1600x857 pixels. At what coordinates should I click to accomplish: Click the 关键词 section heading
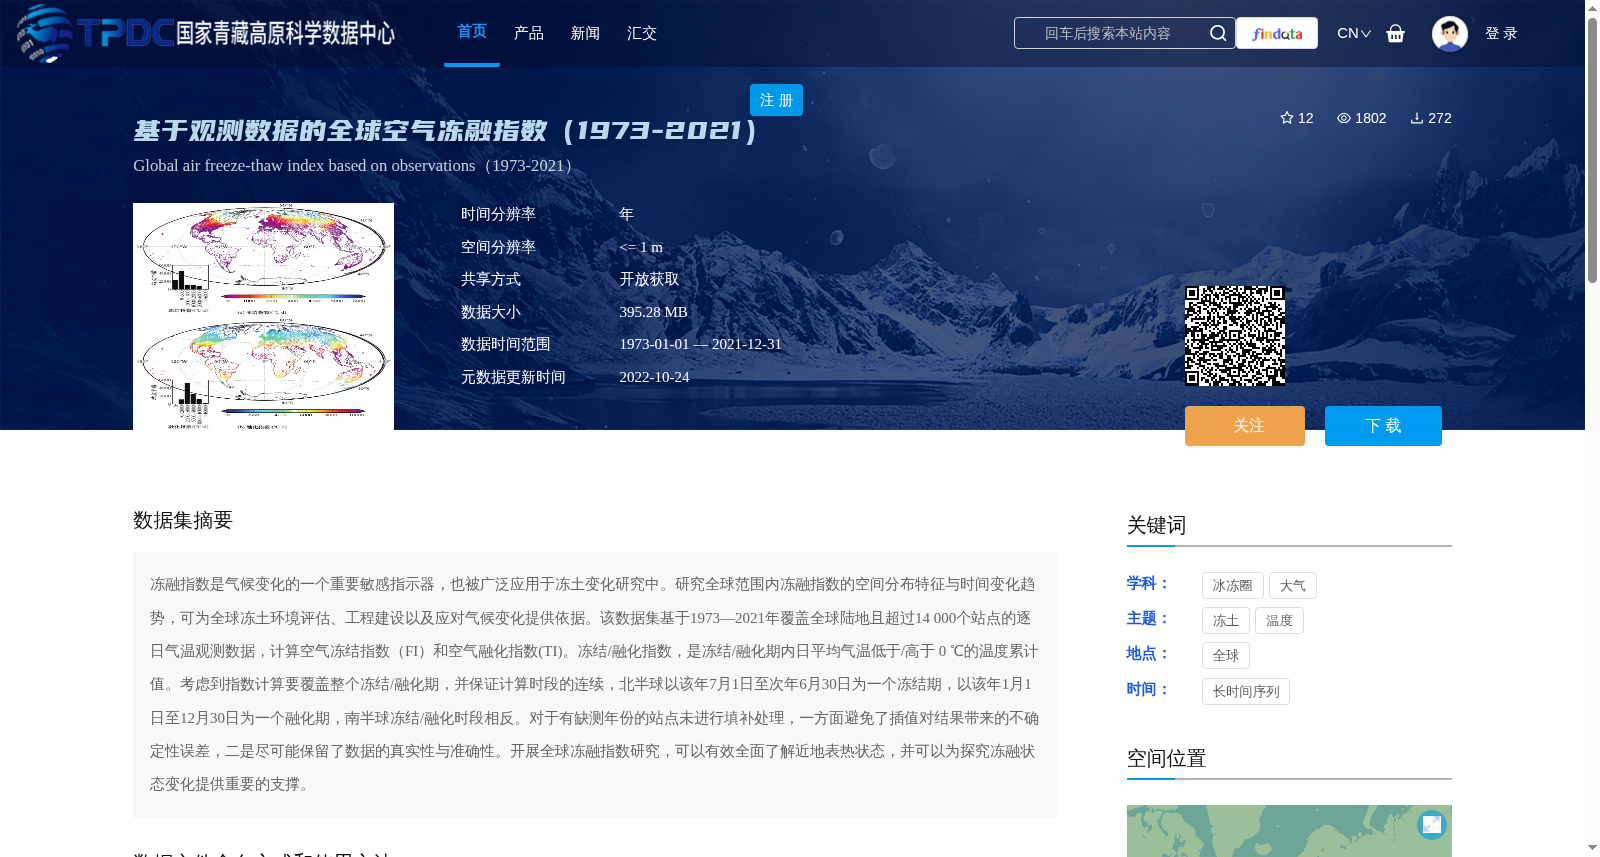[1156, 525]
